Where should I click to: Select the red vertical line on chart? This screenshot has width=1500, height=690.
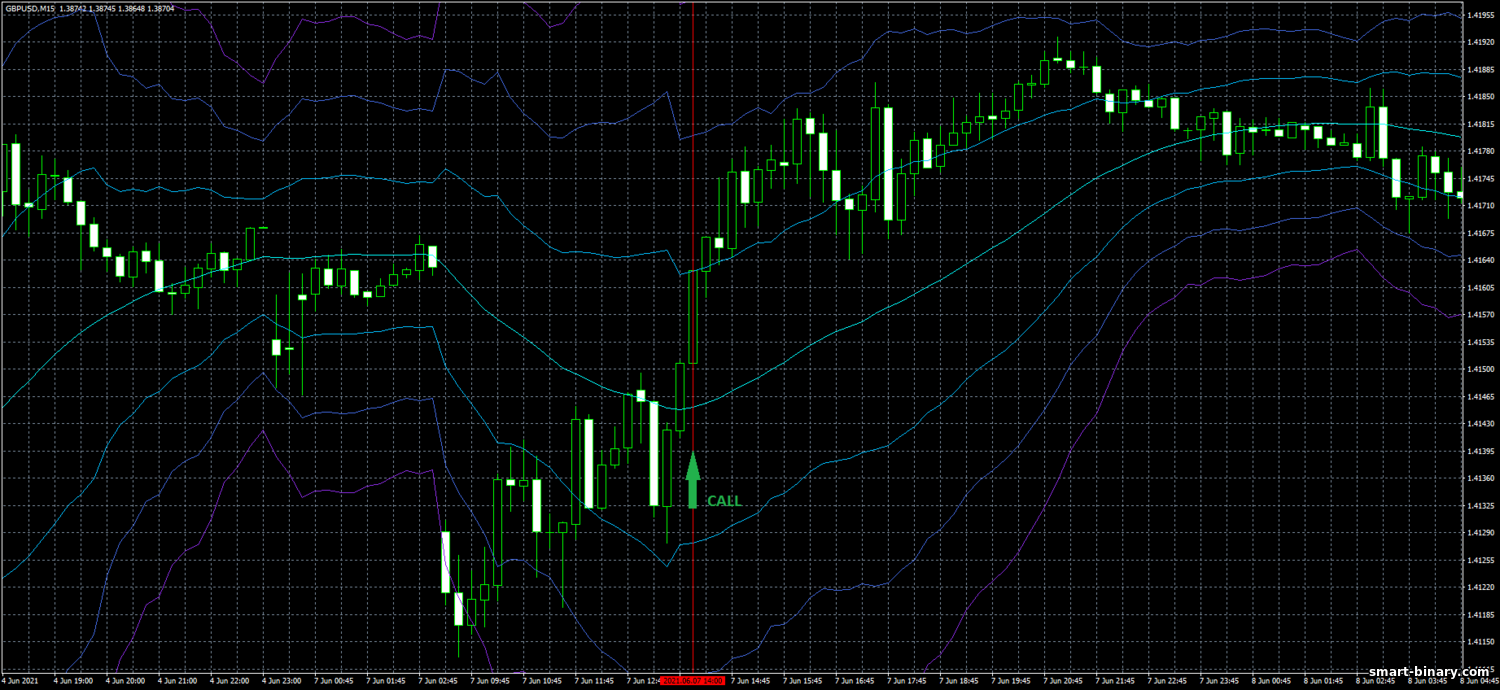coord(692,336)
